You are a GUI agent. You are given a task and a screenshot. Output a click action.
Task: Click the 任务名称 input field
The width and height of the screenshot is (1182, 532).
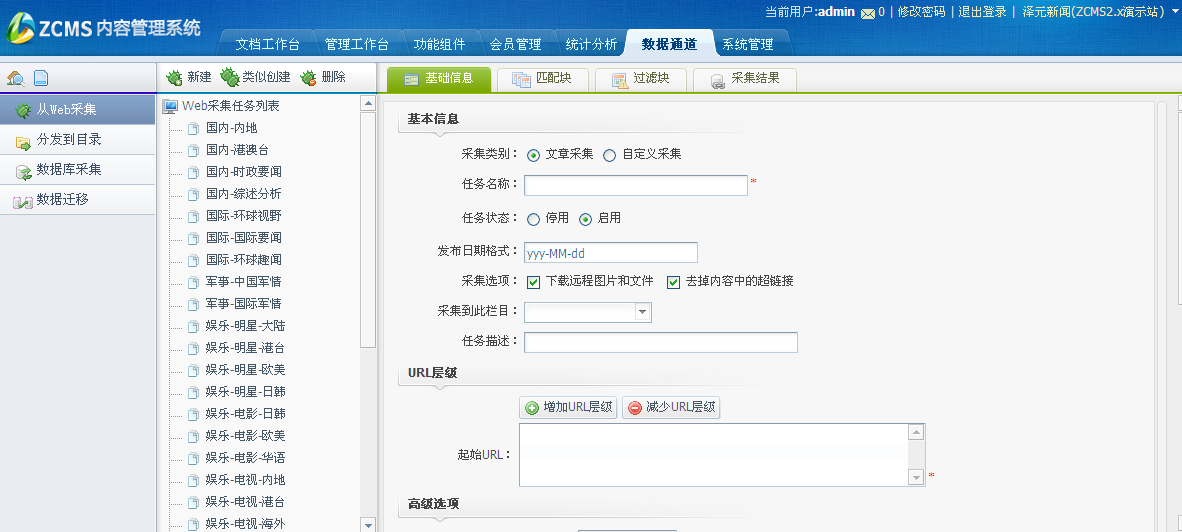(636, 185)
